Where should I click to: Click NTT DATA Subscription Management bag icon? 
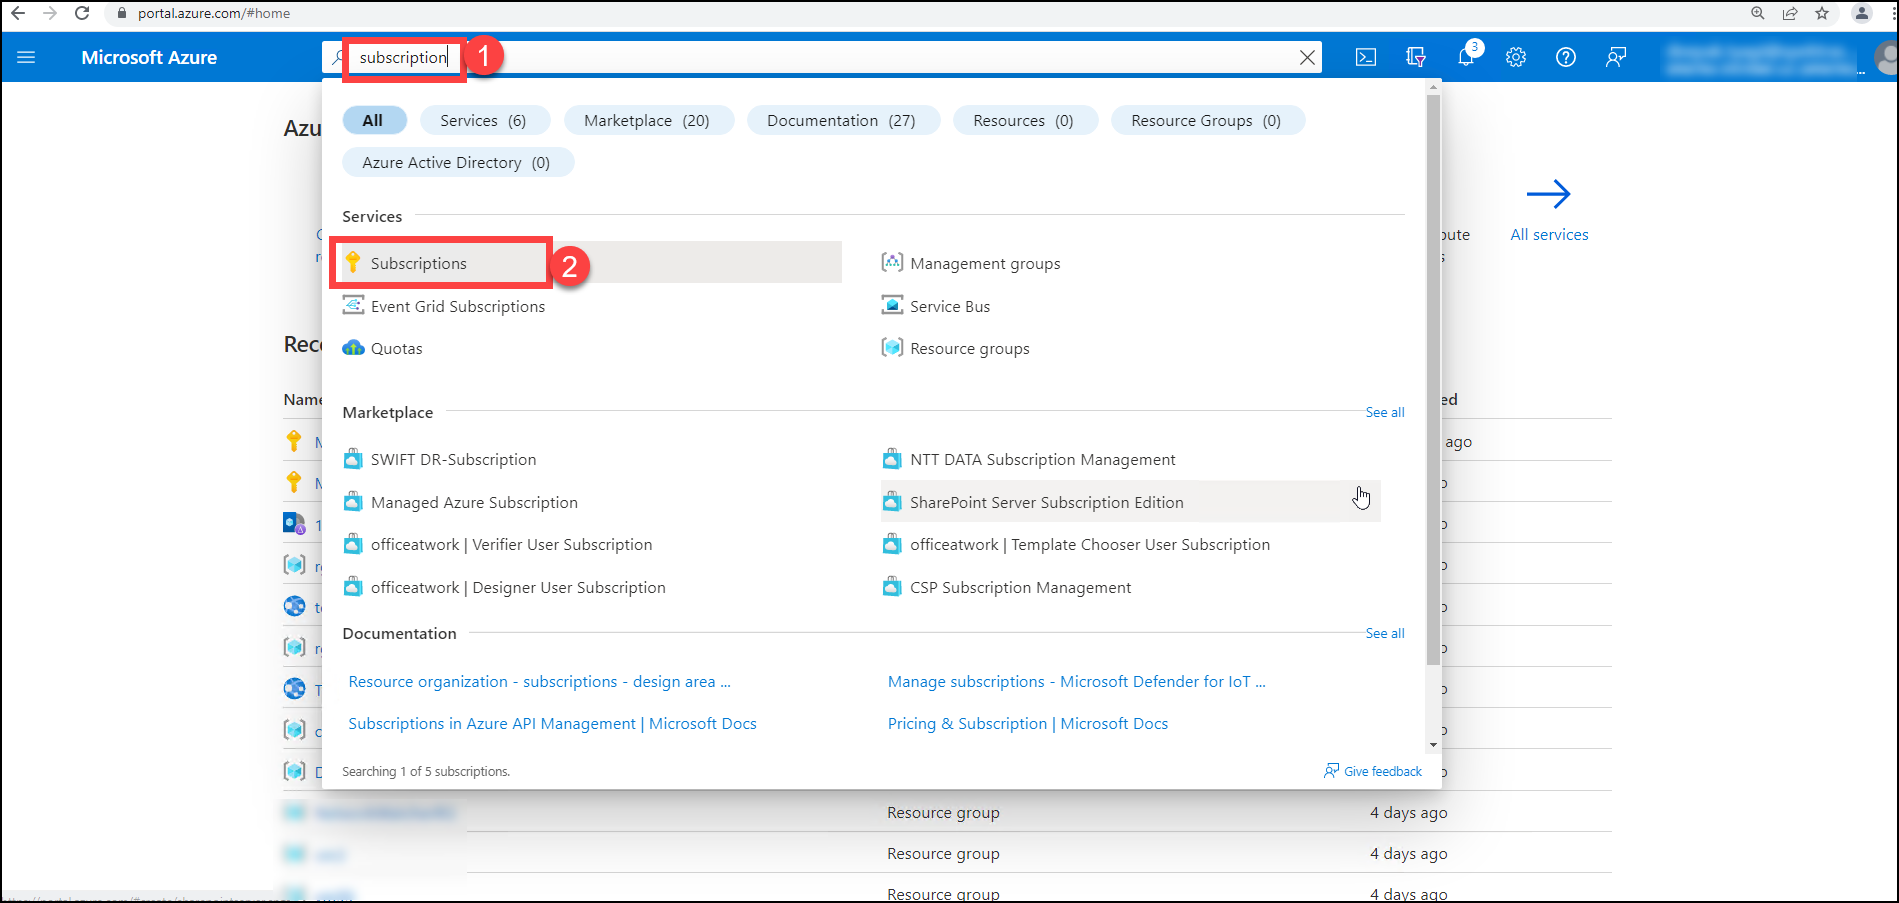pyautogui.click(x=892, y=459)
